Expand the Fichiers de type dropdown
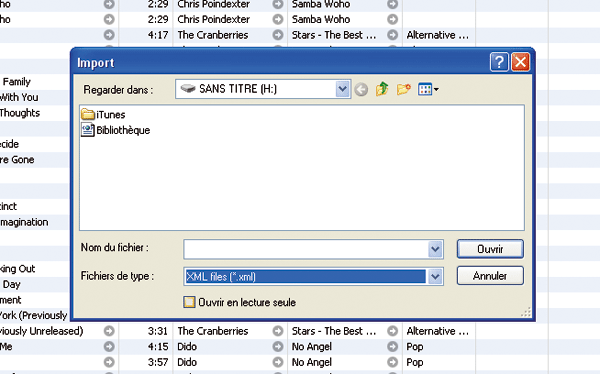 tap(435, 276)
